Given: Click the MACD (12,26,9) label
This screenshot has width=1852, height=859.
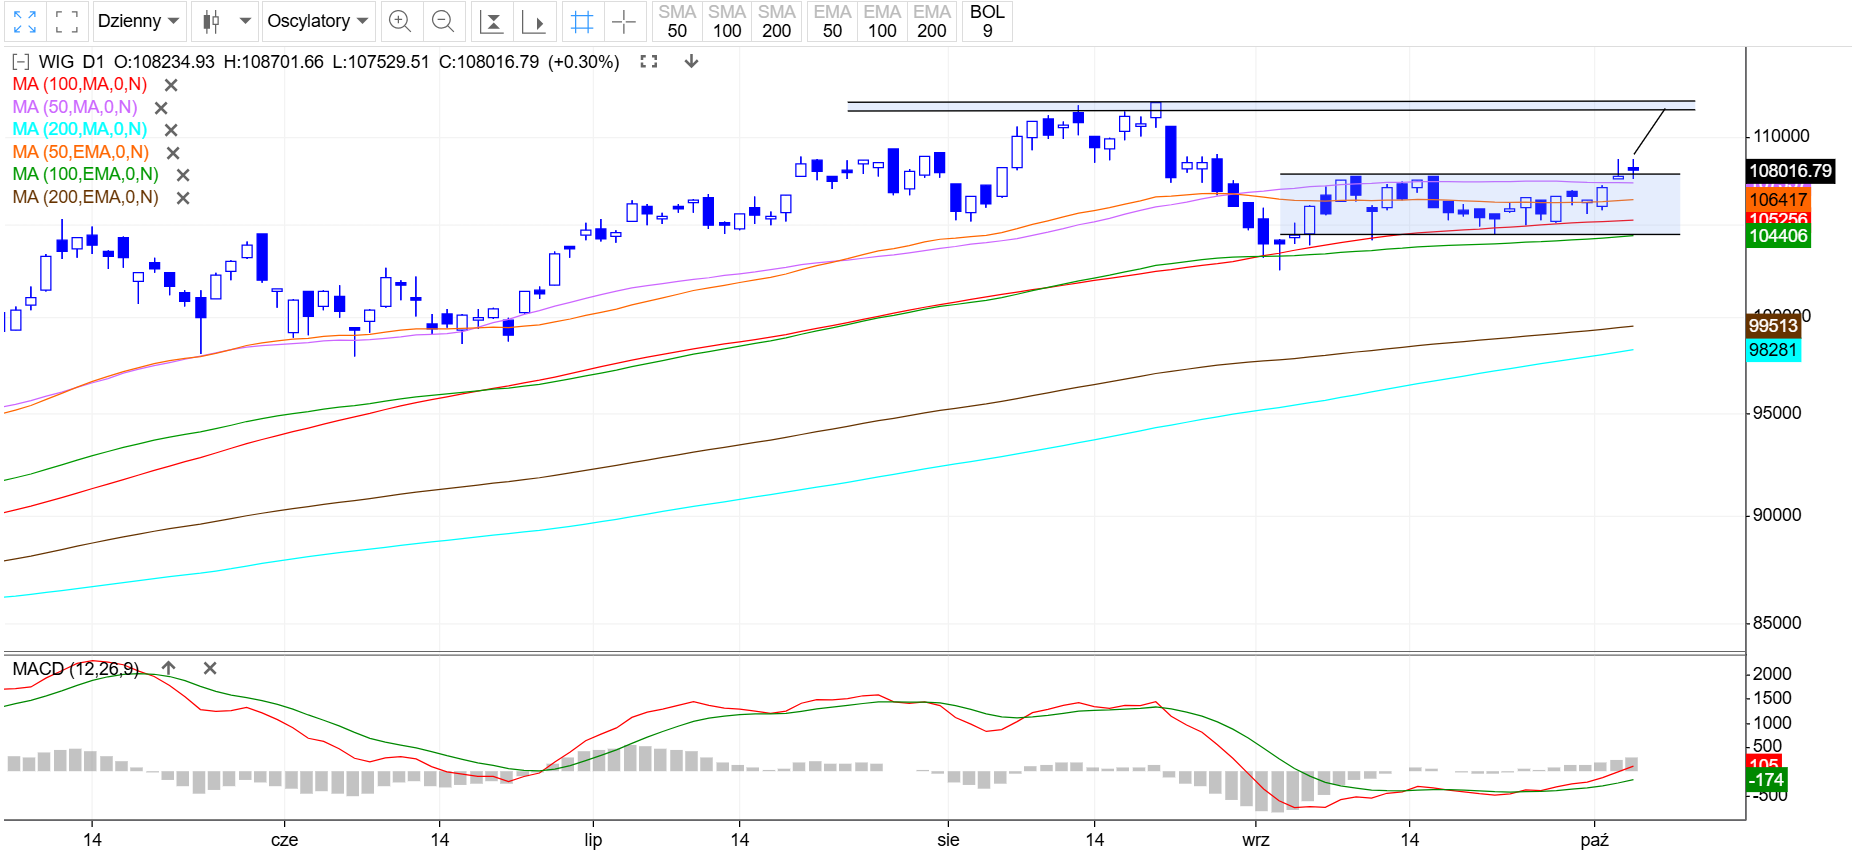Looking at the screenshot, I should [x=76, y=669].
